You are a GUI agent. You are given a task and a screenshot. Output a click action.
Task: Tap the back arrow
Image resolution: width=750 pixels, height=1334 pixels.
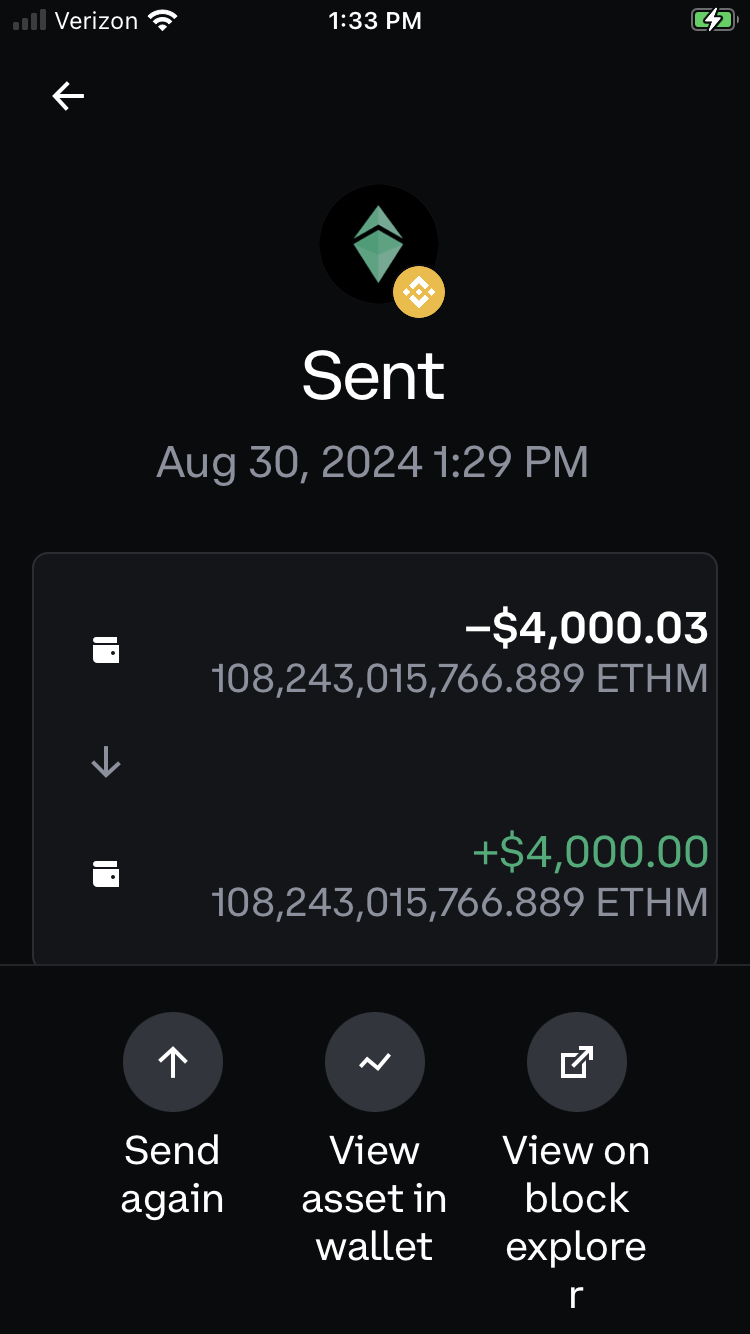pos(68,96)
